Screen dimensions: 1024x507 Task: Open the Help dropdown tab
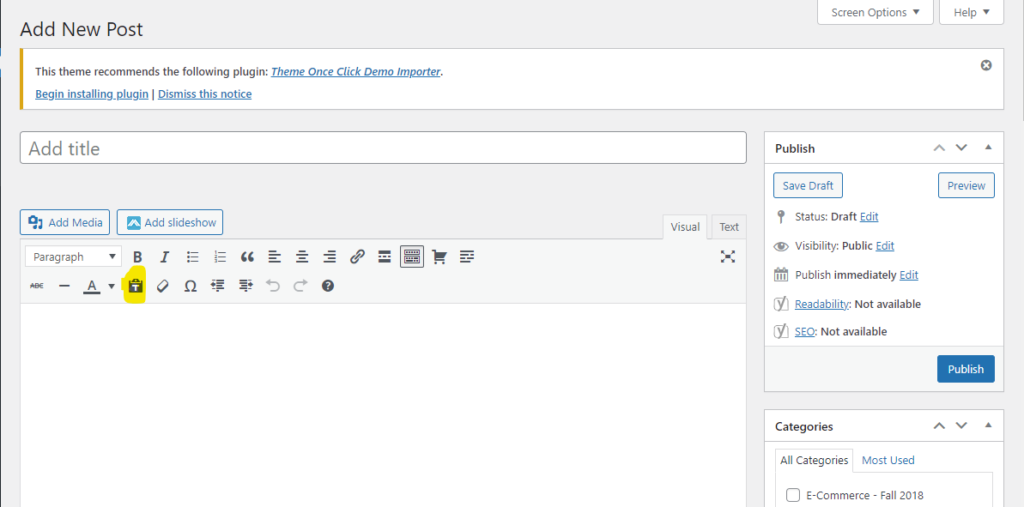(x=971, y=12)
